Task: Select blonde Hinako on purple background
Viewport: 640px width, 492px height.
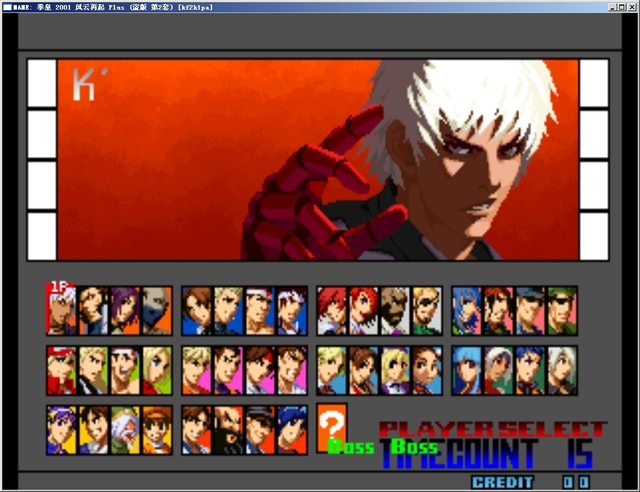Action: (x=396, y=370)
